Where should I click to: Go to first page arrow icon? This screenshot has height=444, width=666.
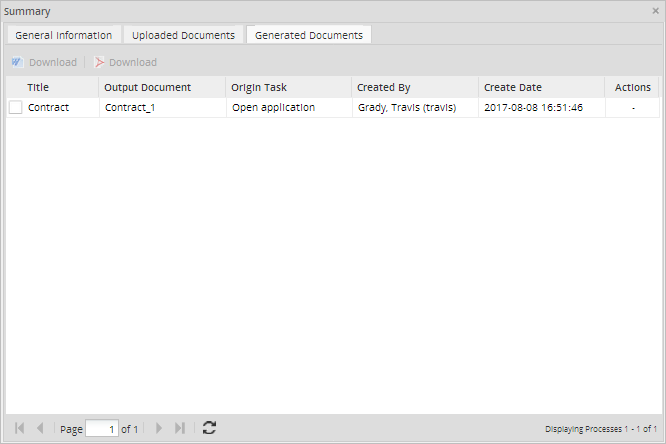(19, 428)
